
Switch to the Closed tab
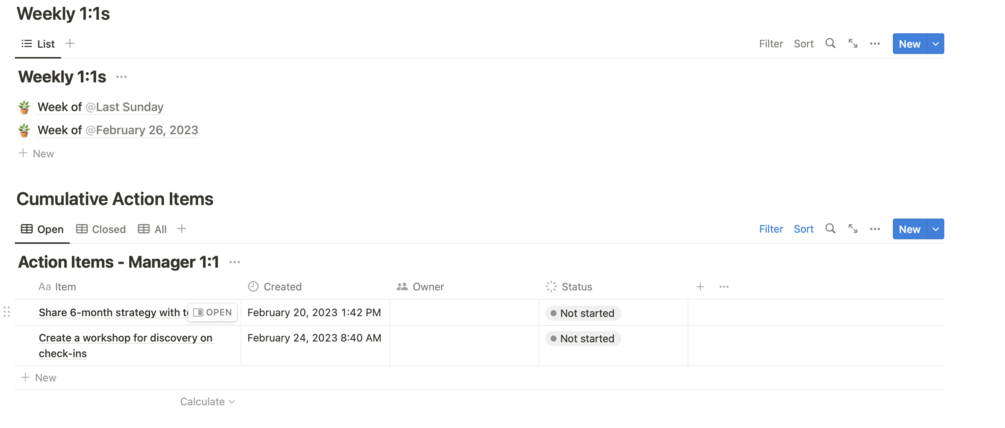[101, 229]
